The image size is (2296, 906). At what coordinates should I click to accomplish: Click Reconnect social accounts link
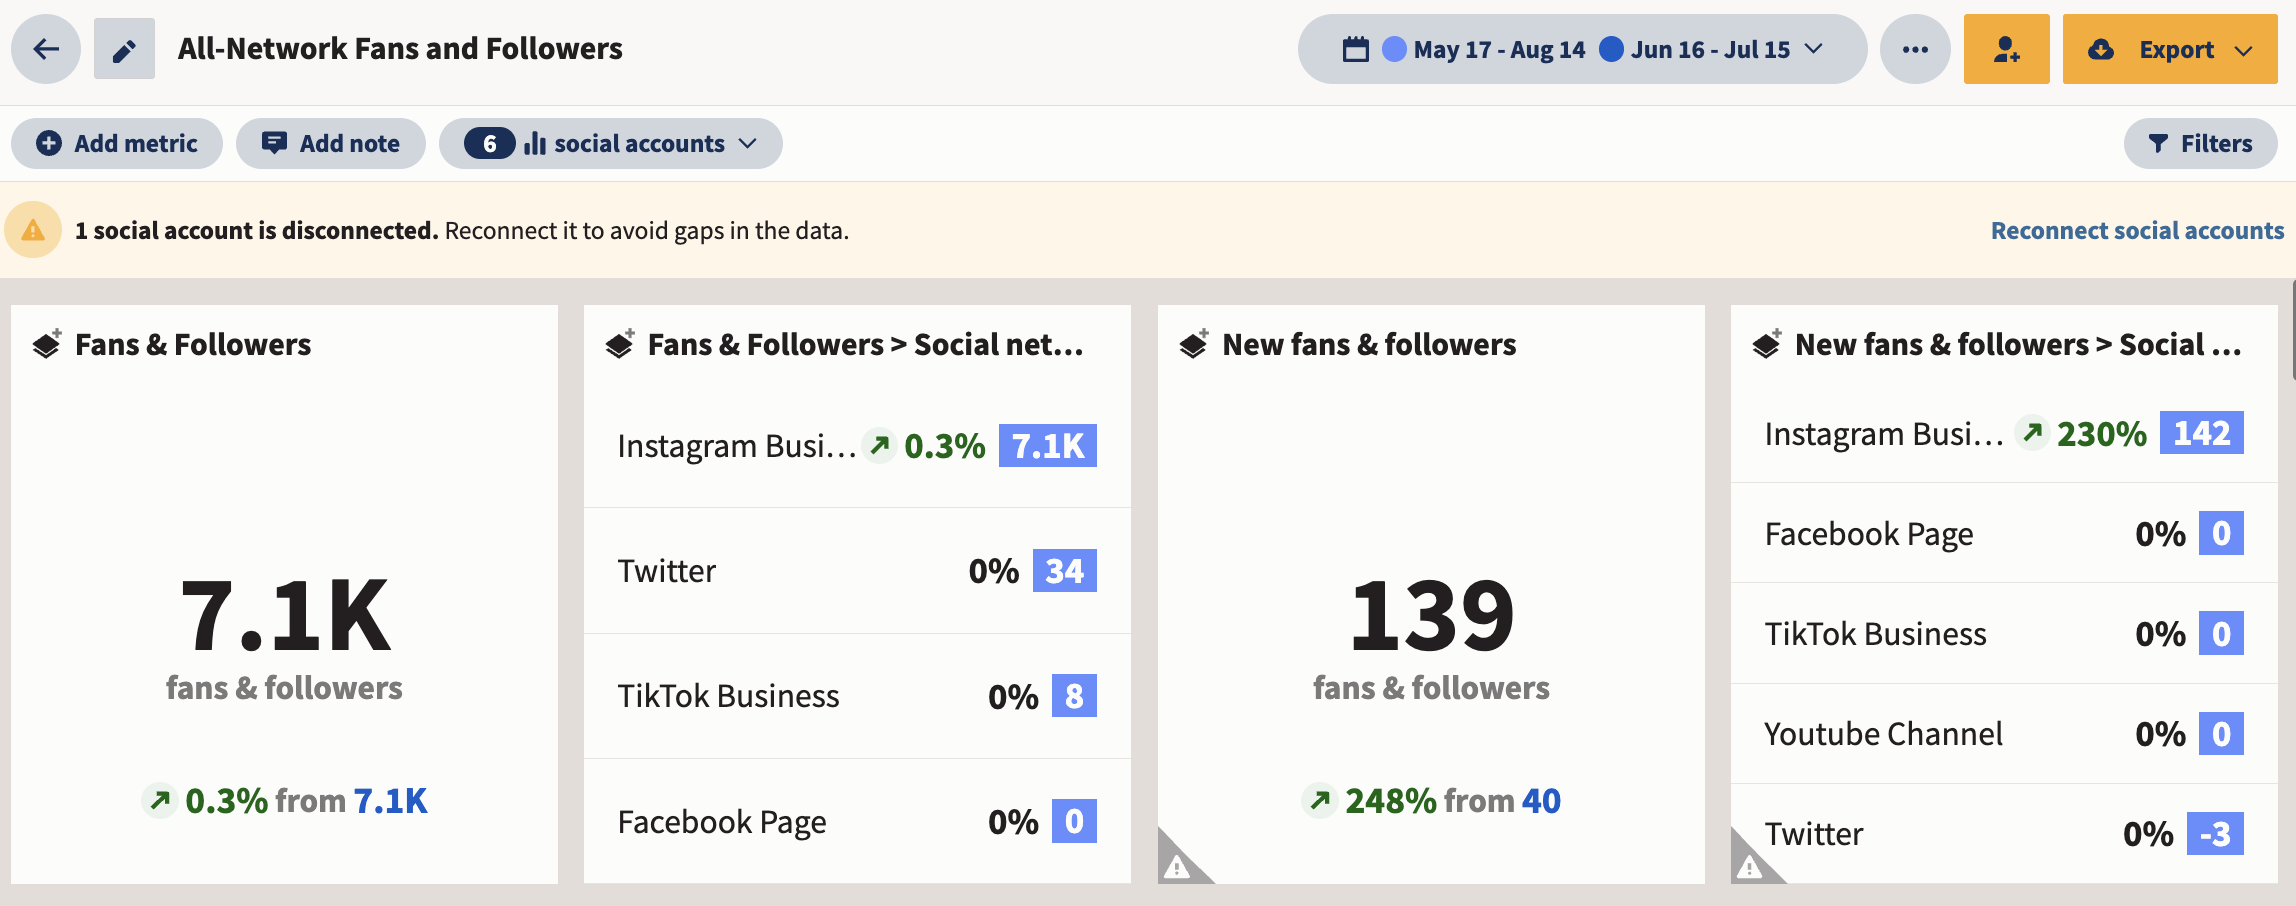(x=2137, y=231)
